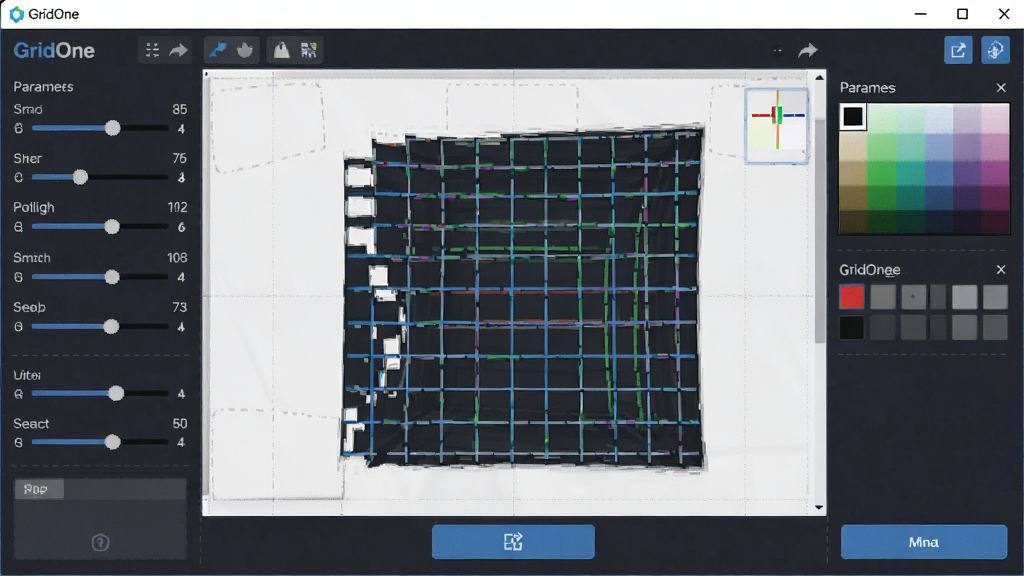
Task: Choose the red swatch in the GridOnge panel
Action: coord(852,297)
